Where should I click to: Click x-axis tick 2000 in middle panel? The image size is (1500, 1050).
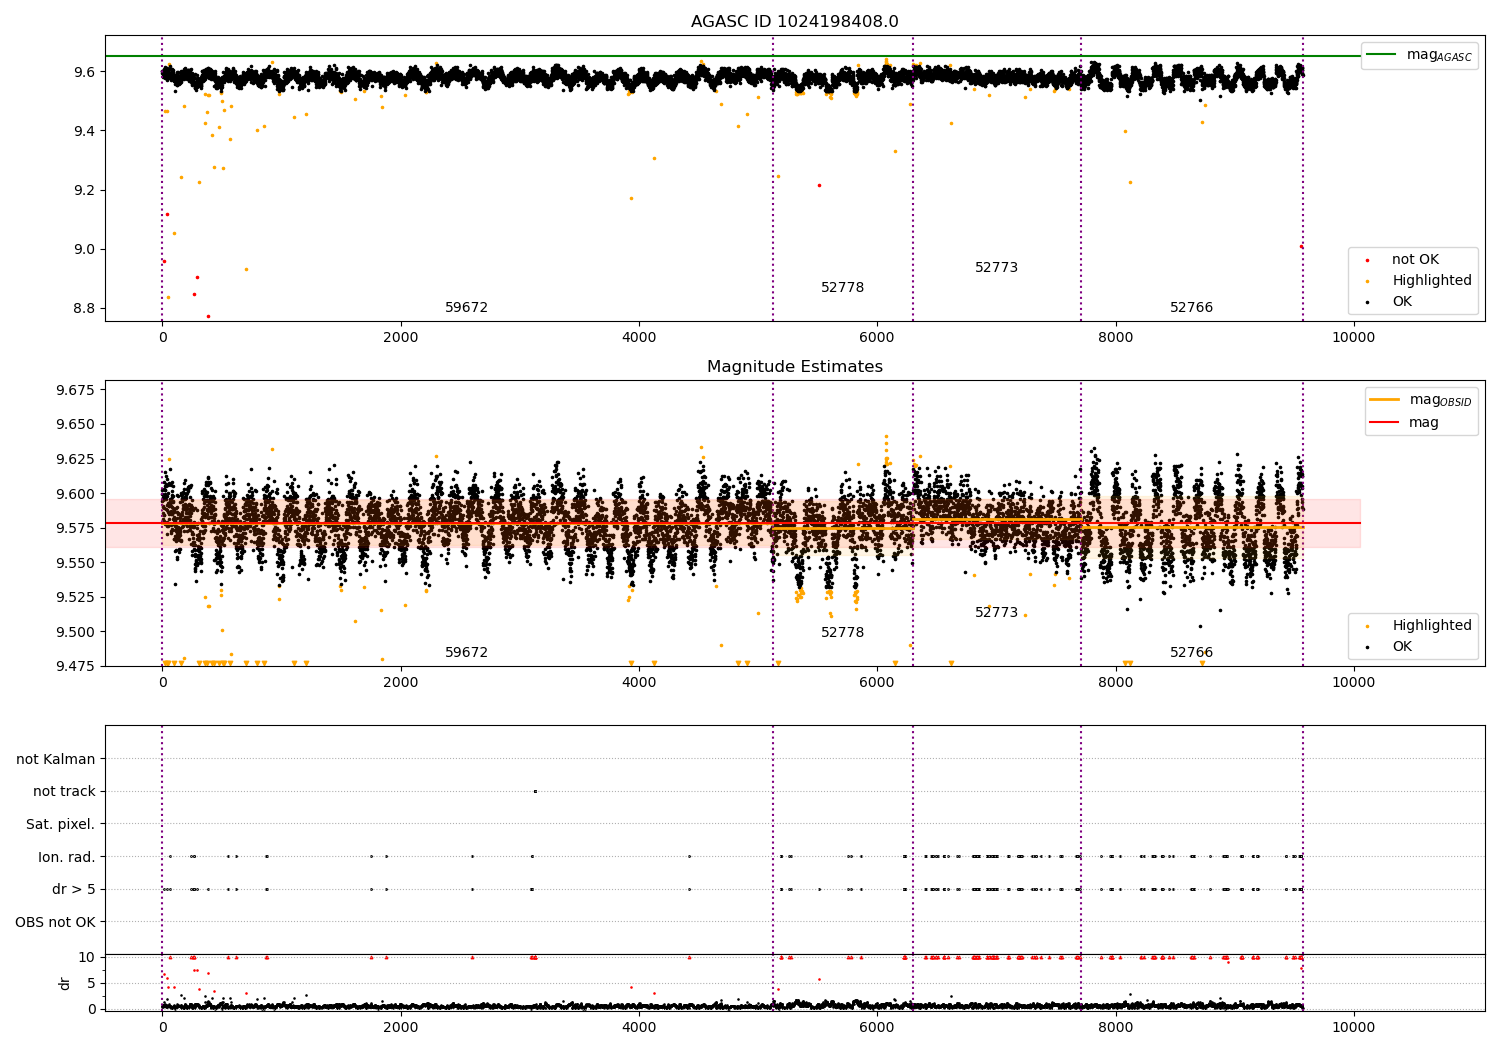tap(401, 683)
